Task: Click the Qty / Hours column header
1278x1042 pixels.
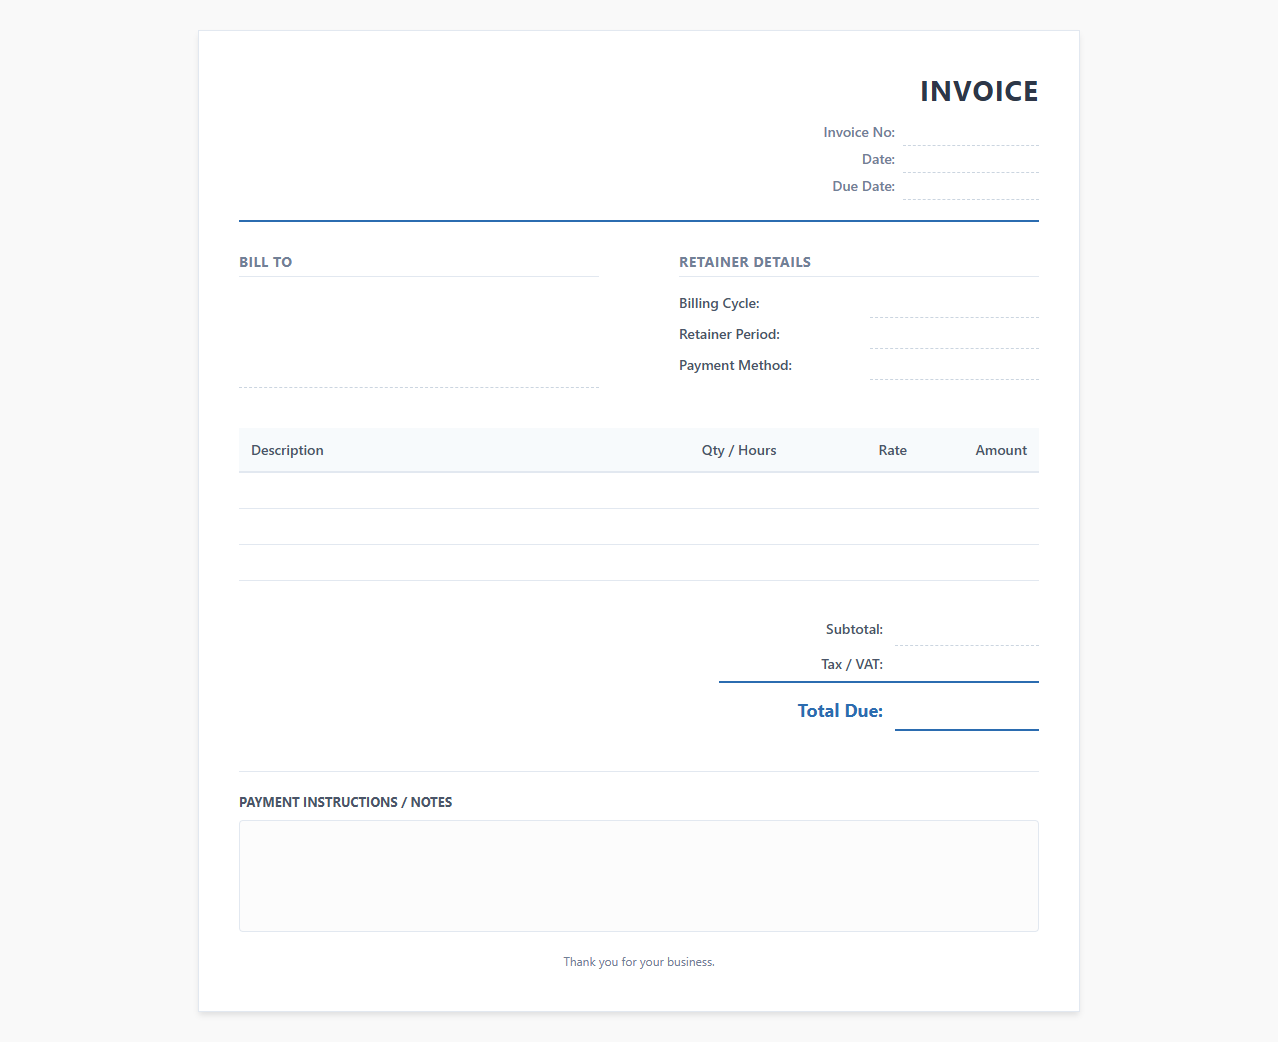Action: [739, 451]
